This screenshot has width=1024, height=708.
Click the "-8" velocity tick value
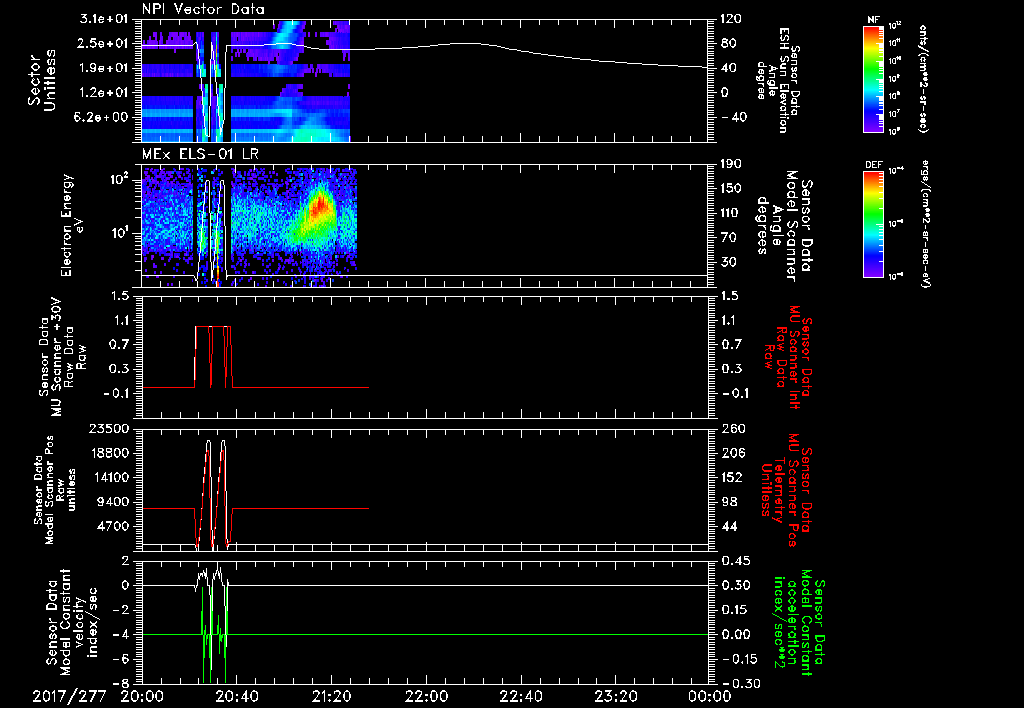click(x=121, y=684)
